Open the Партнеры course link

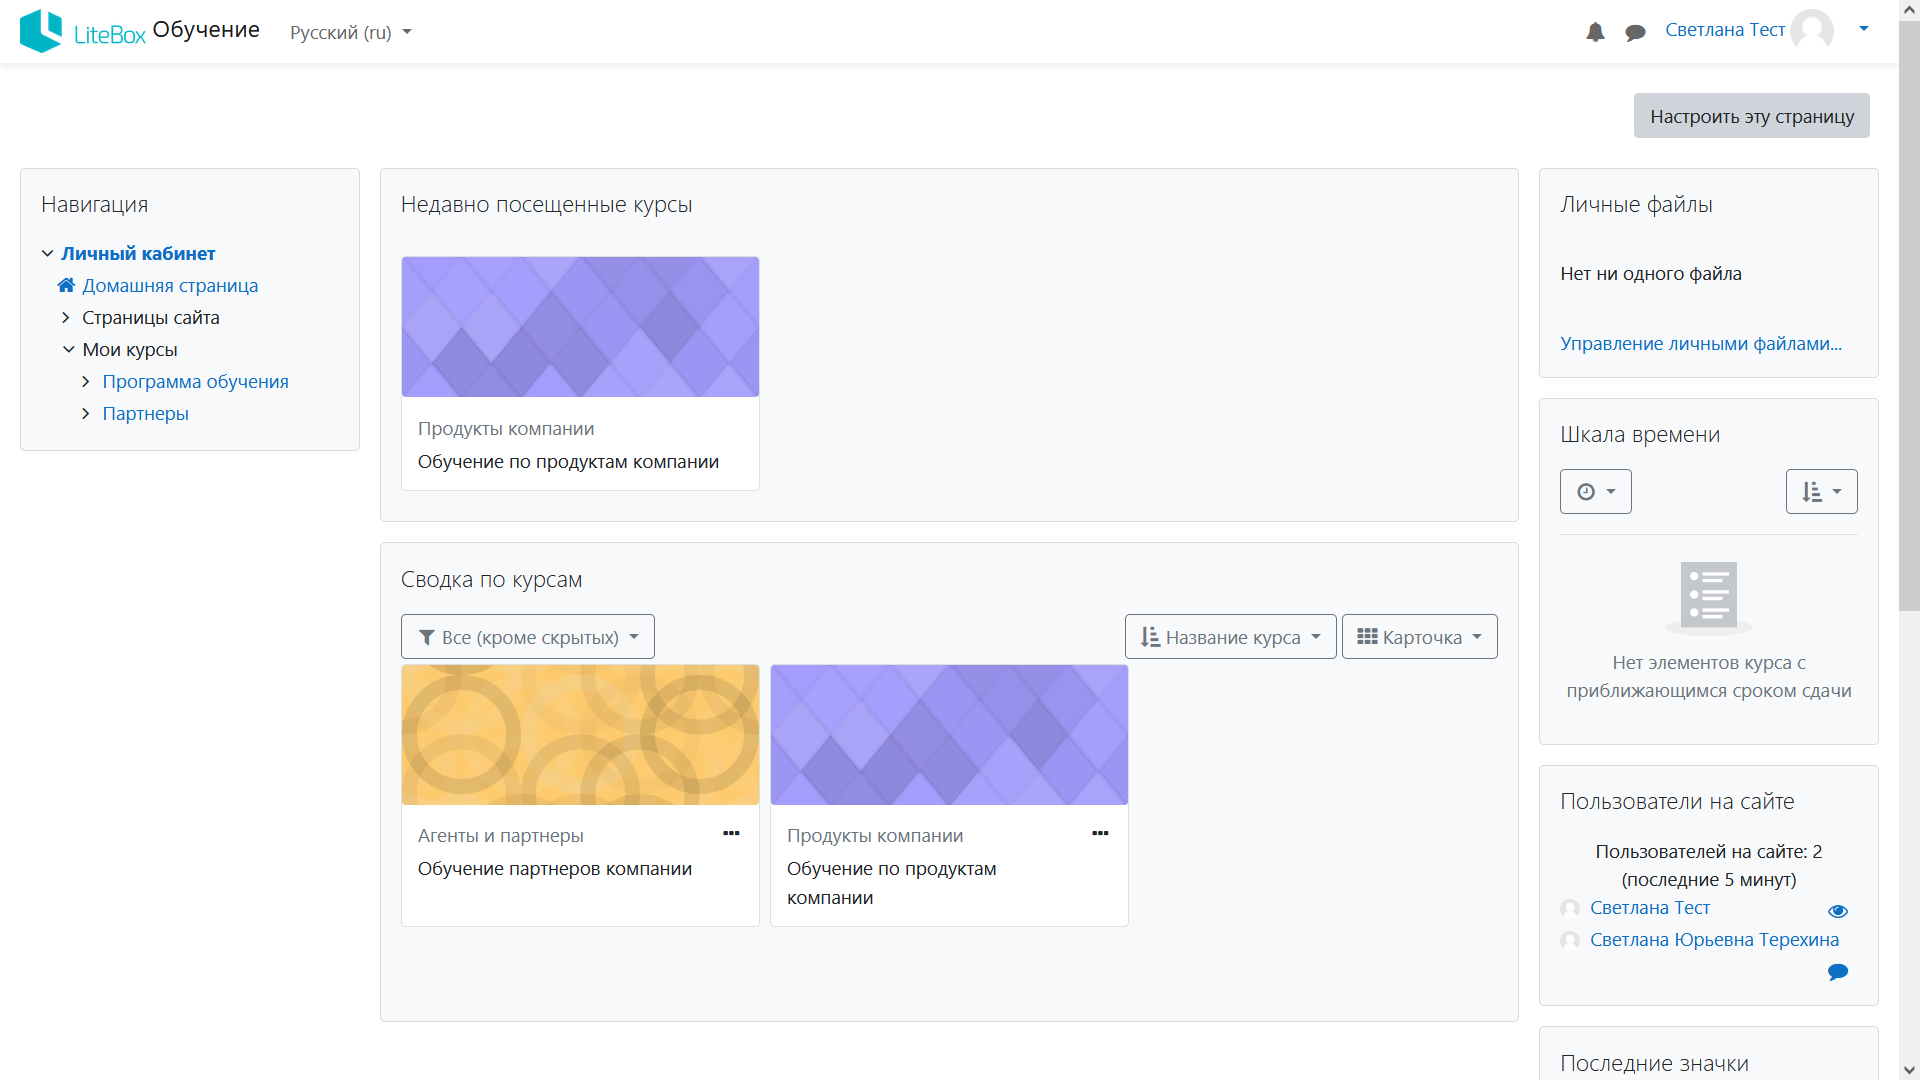pyautogui.click(x=145, y=414)
